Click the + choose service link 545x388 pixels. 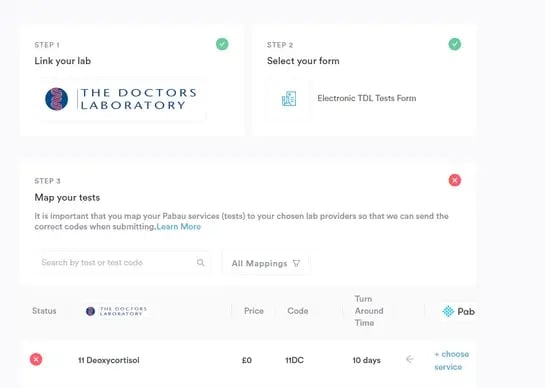452,361
